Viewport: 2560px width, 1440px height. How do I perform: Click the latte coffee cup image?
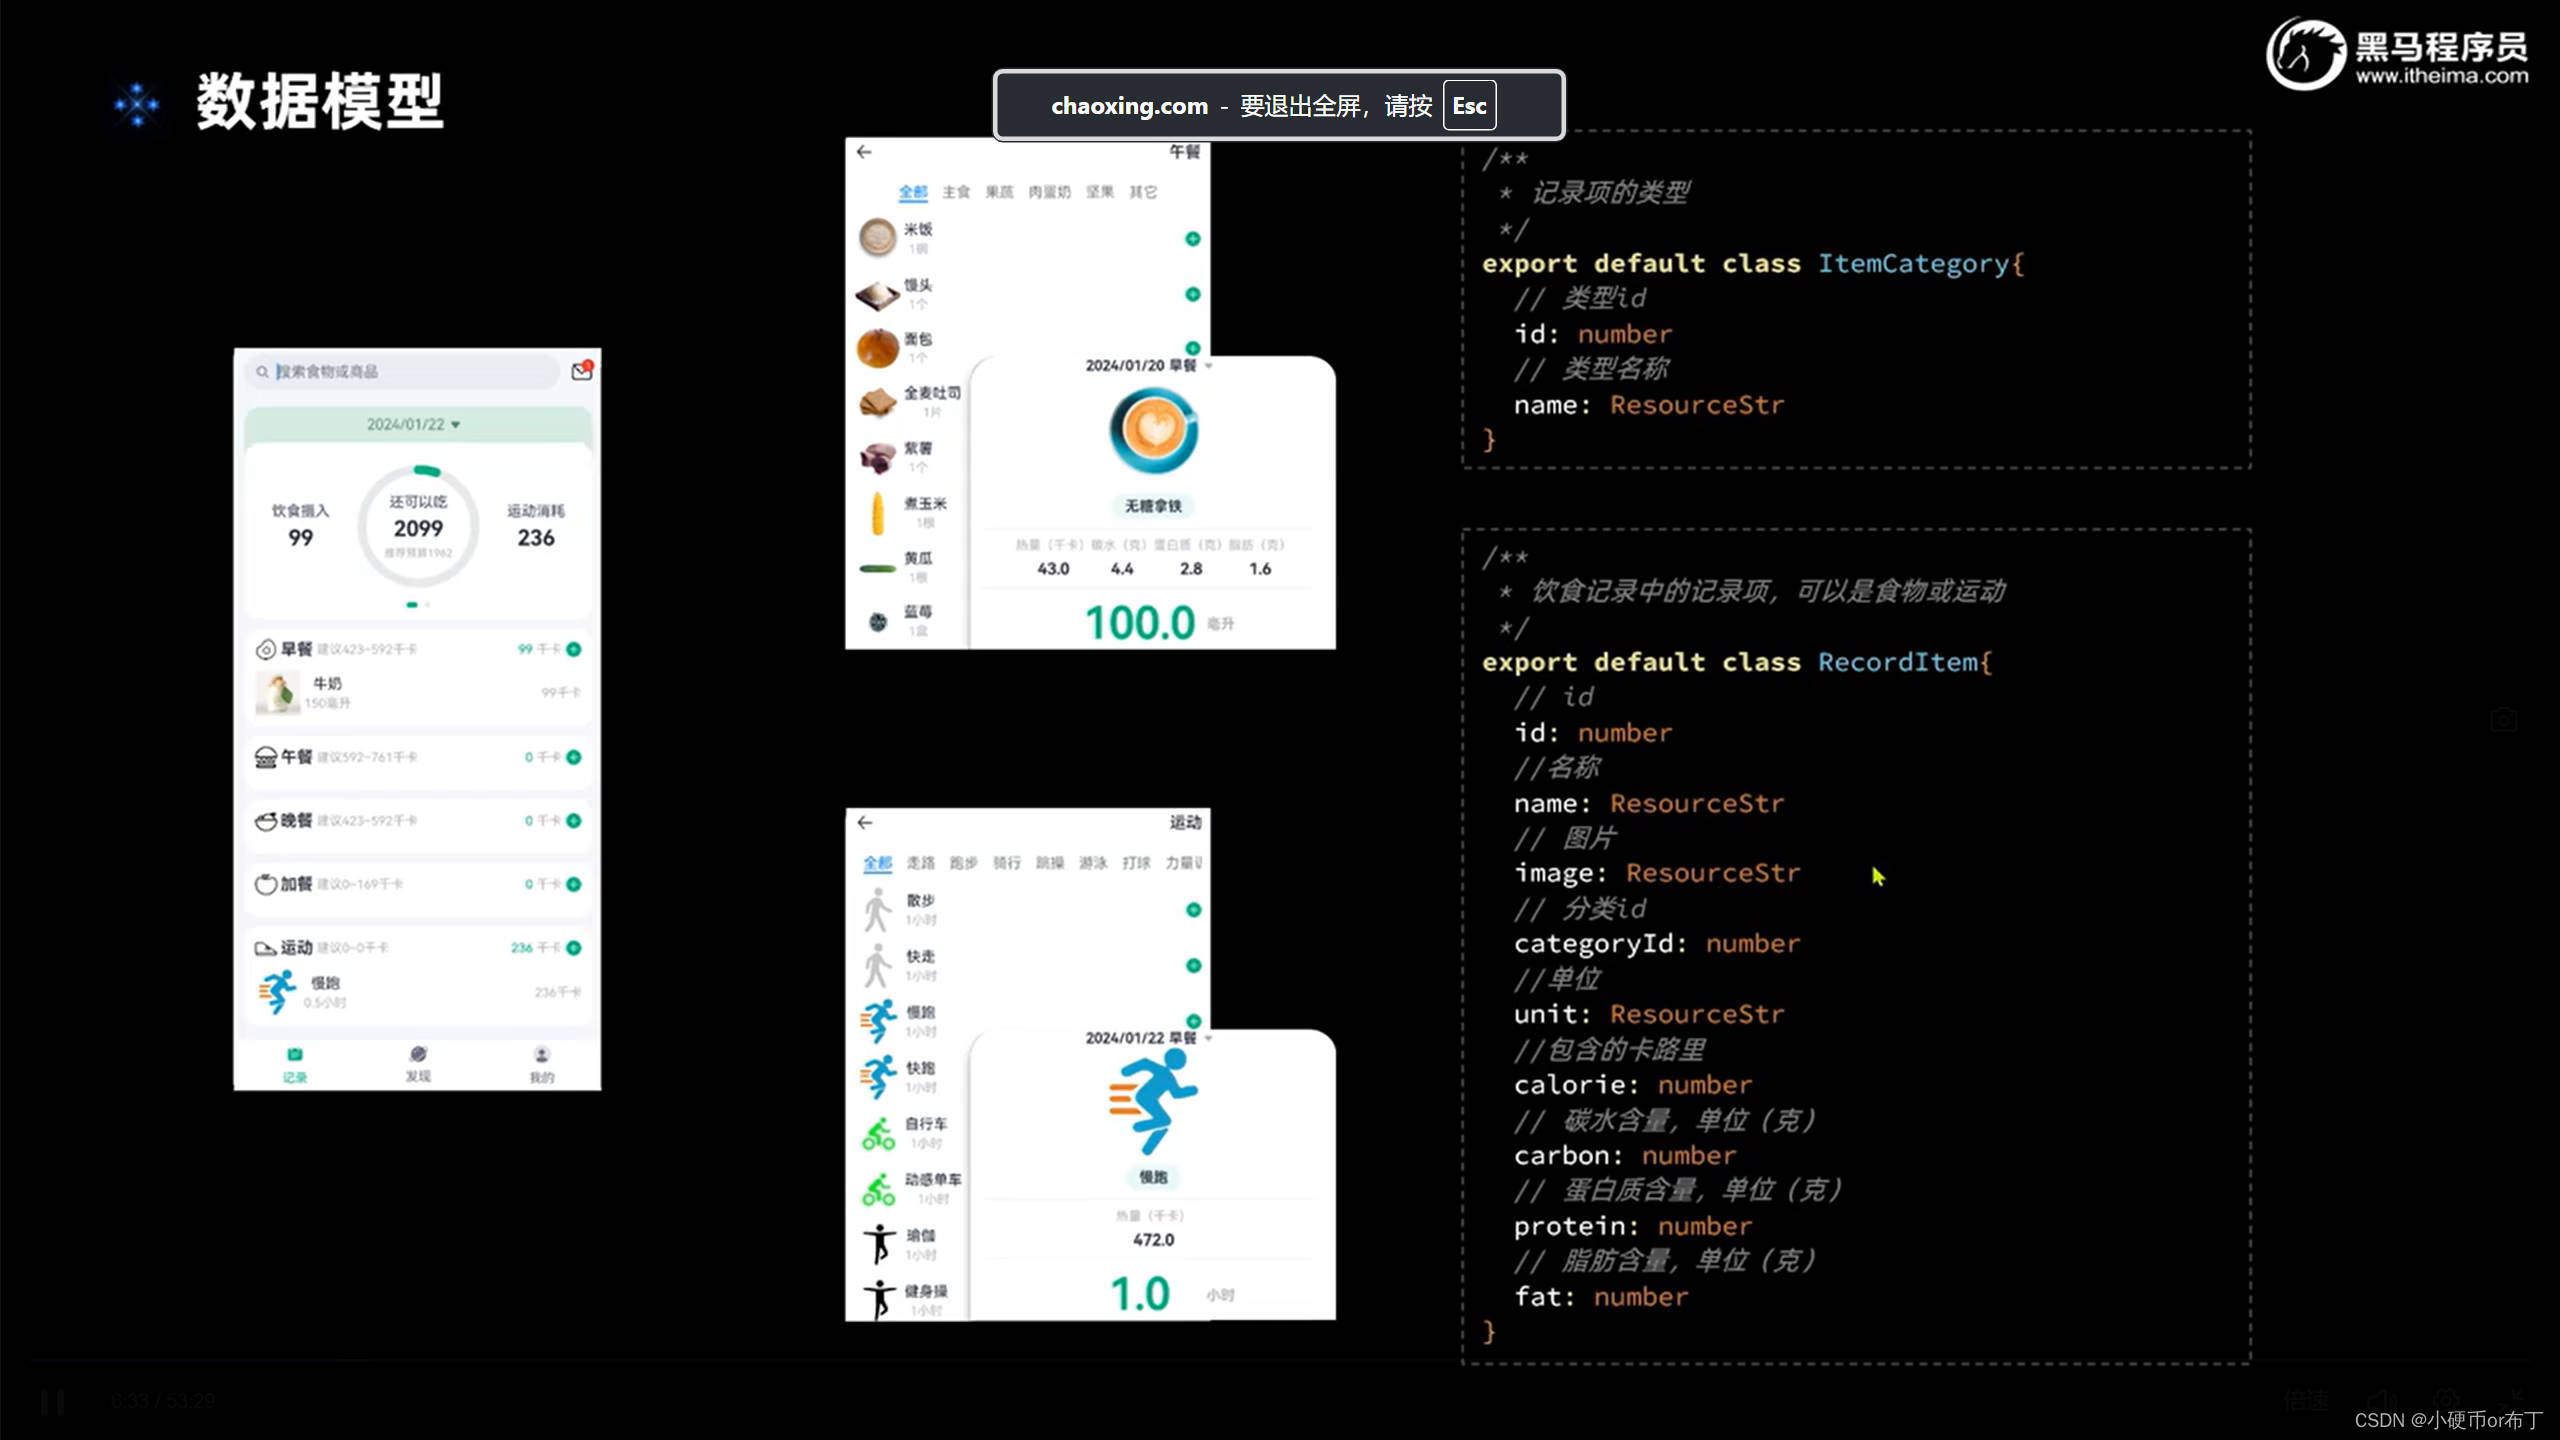(x=1152, y=431)
